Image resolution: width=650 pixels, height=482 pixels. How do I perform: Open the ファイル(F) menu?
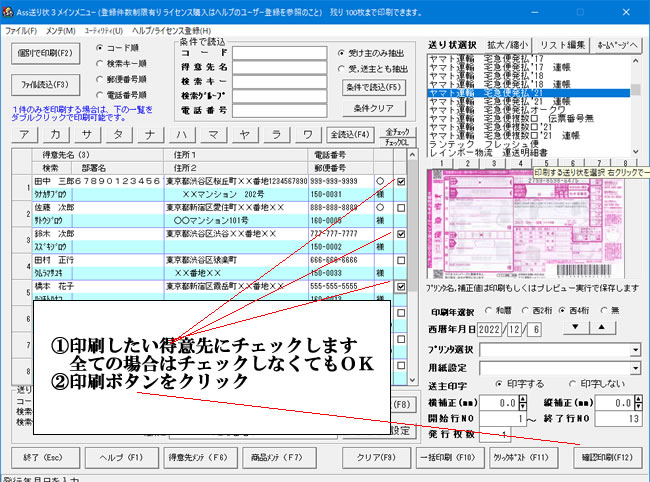pyautogui.click(x=20, y=31)
